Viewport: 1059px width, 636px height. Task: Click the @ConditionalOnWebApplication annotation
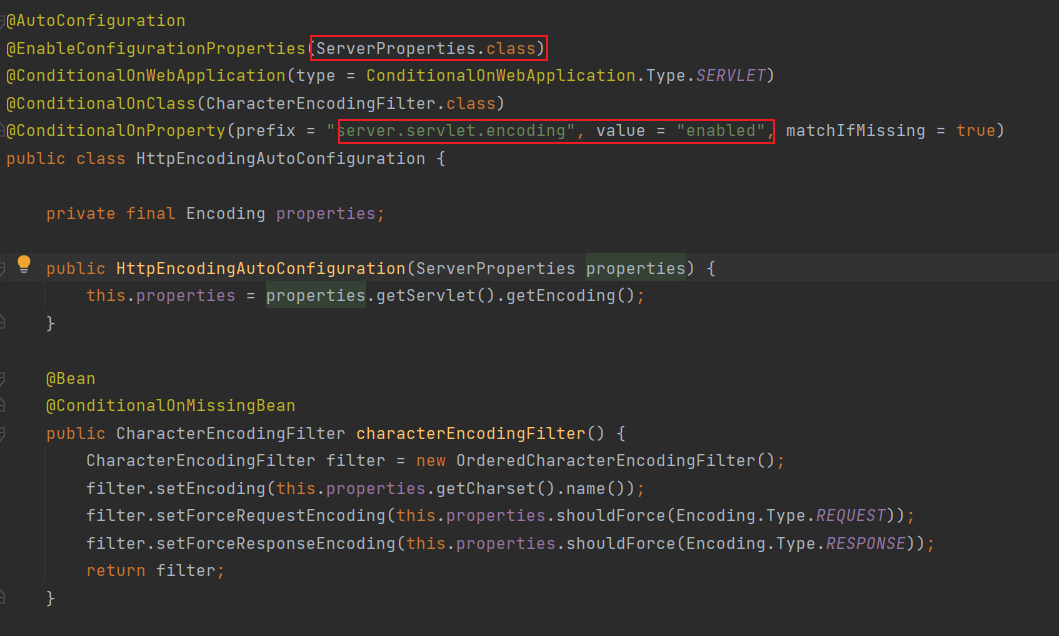tap(146, 76)
